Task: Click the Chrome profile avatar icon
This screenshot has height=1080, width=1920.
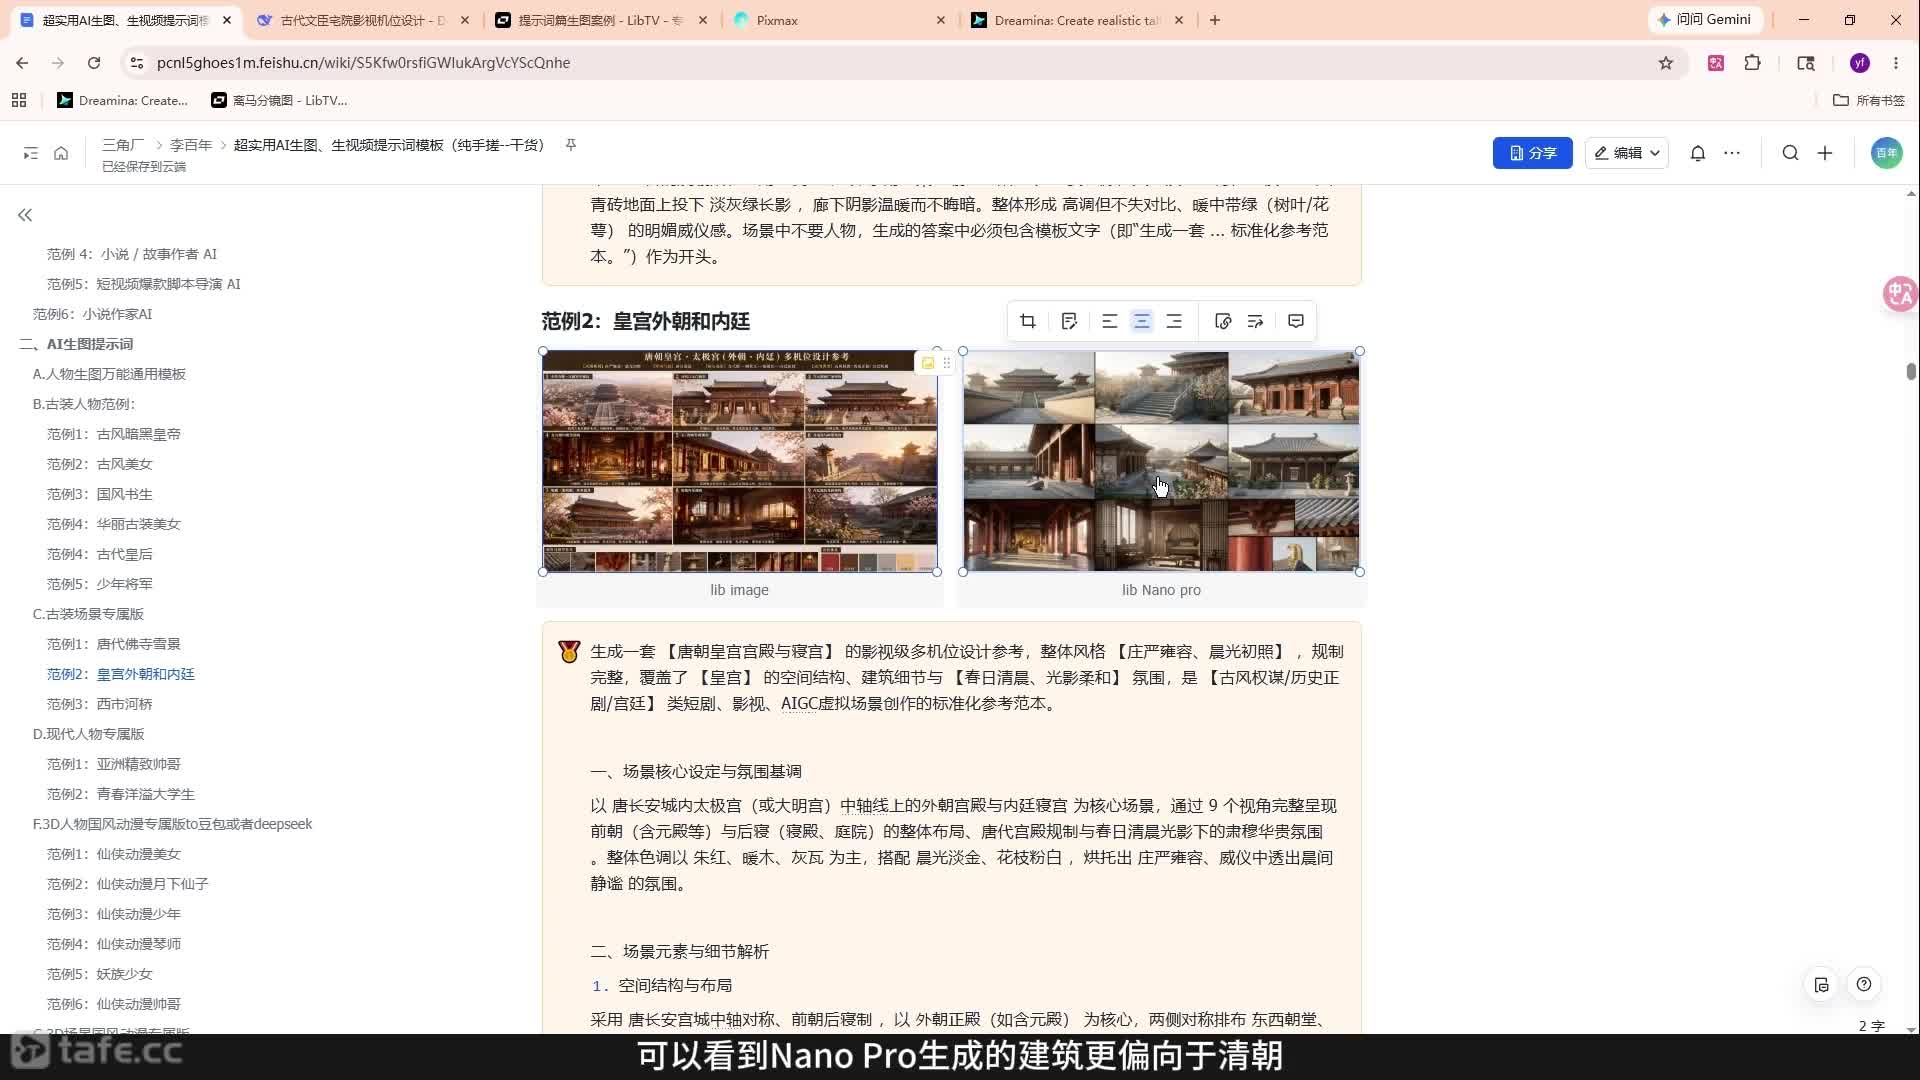Action: [x=1860, y=63]
